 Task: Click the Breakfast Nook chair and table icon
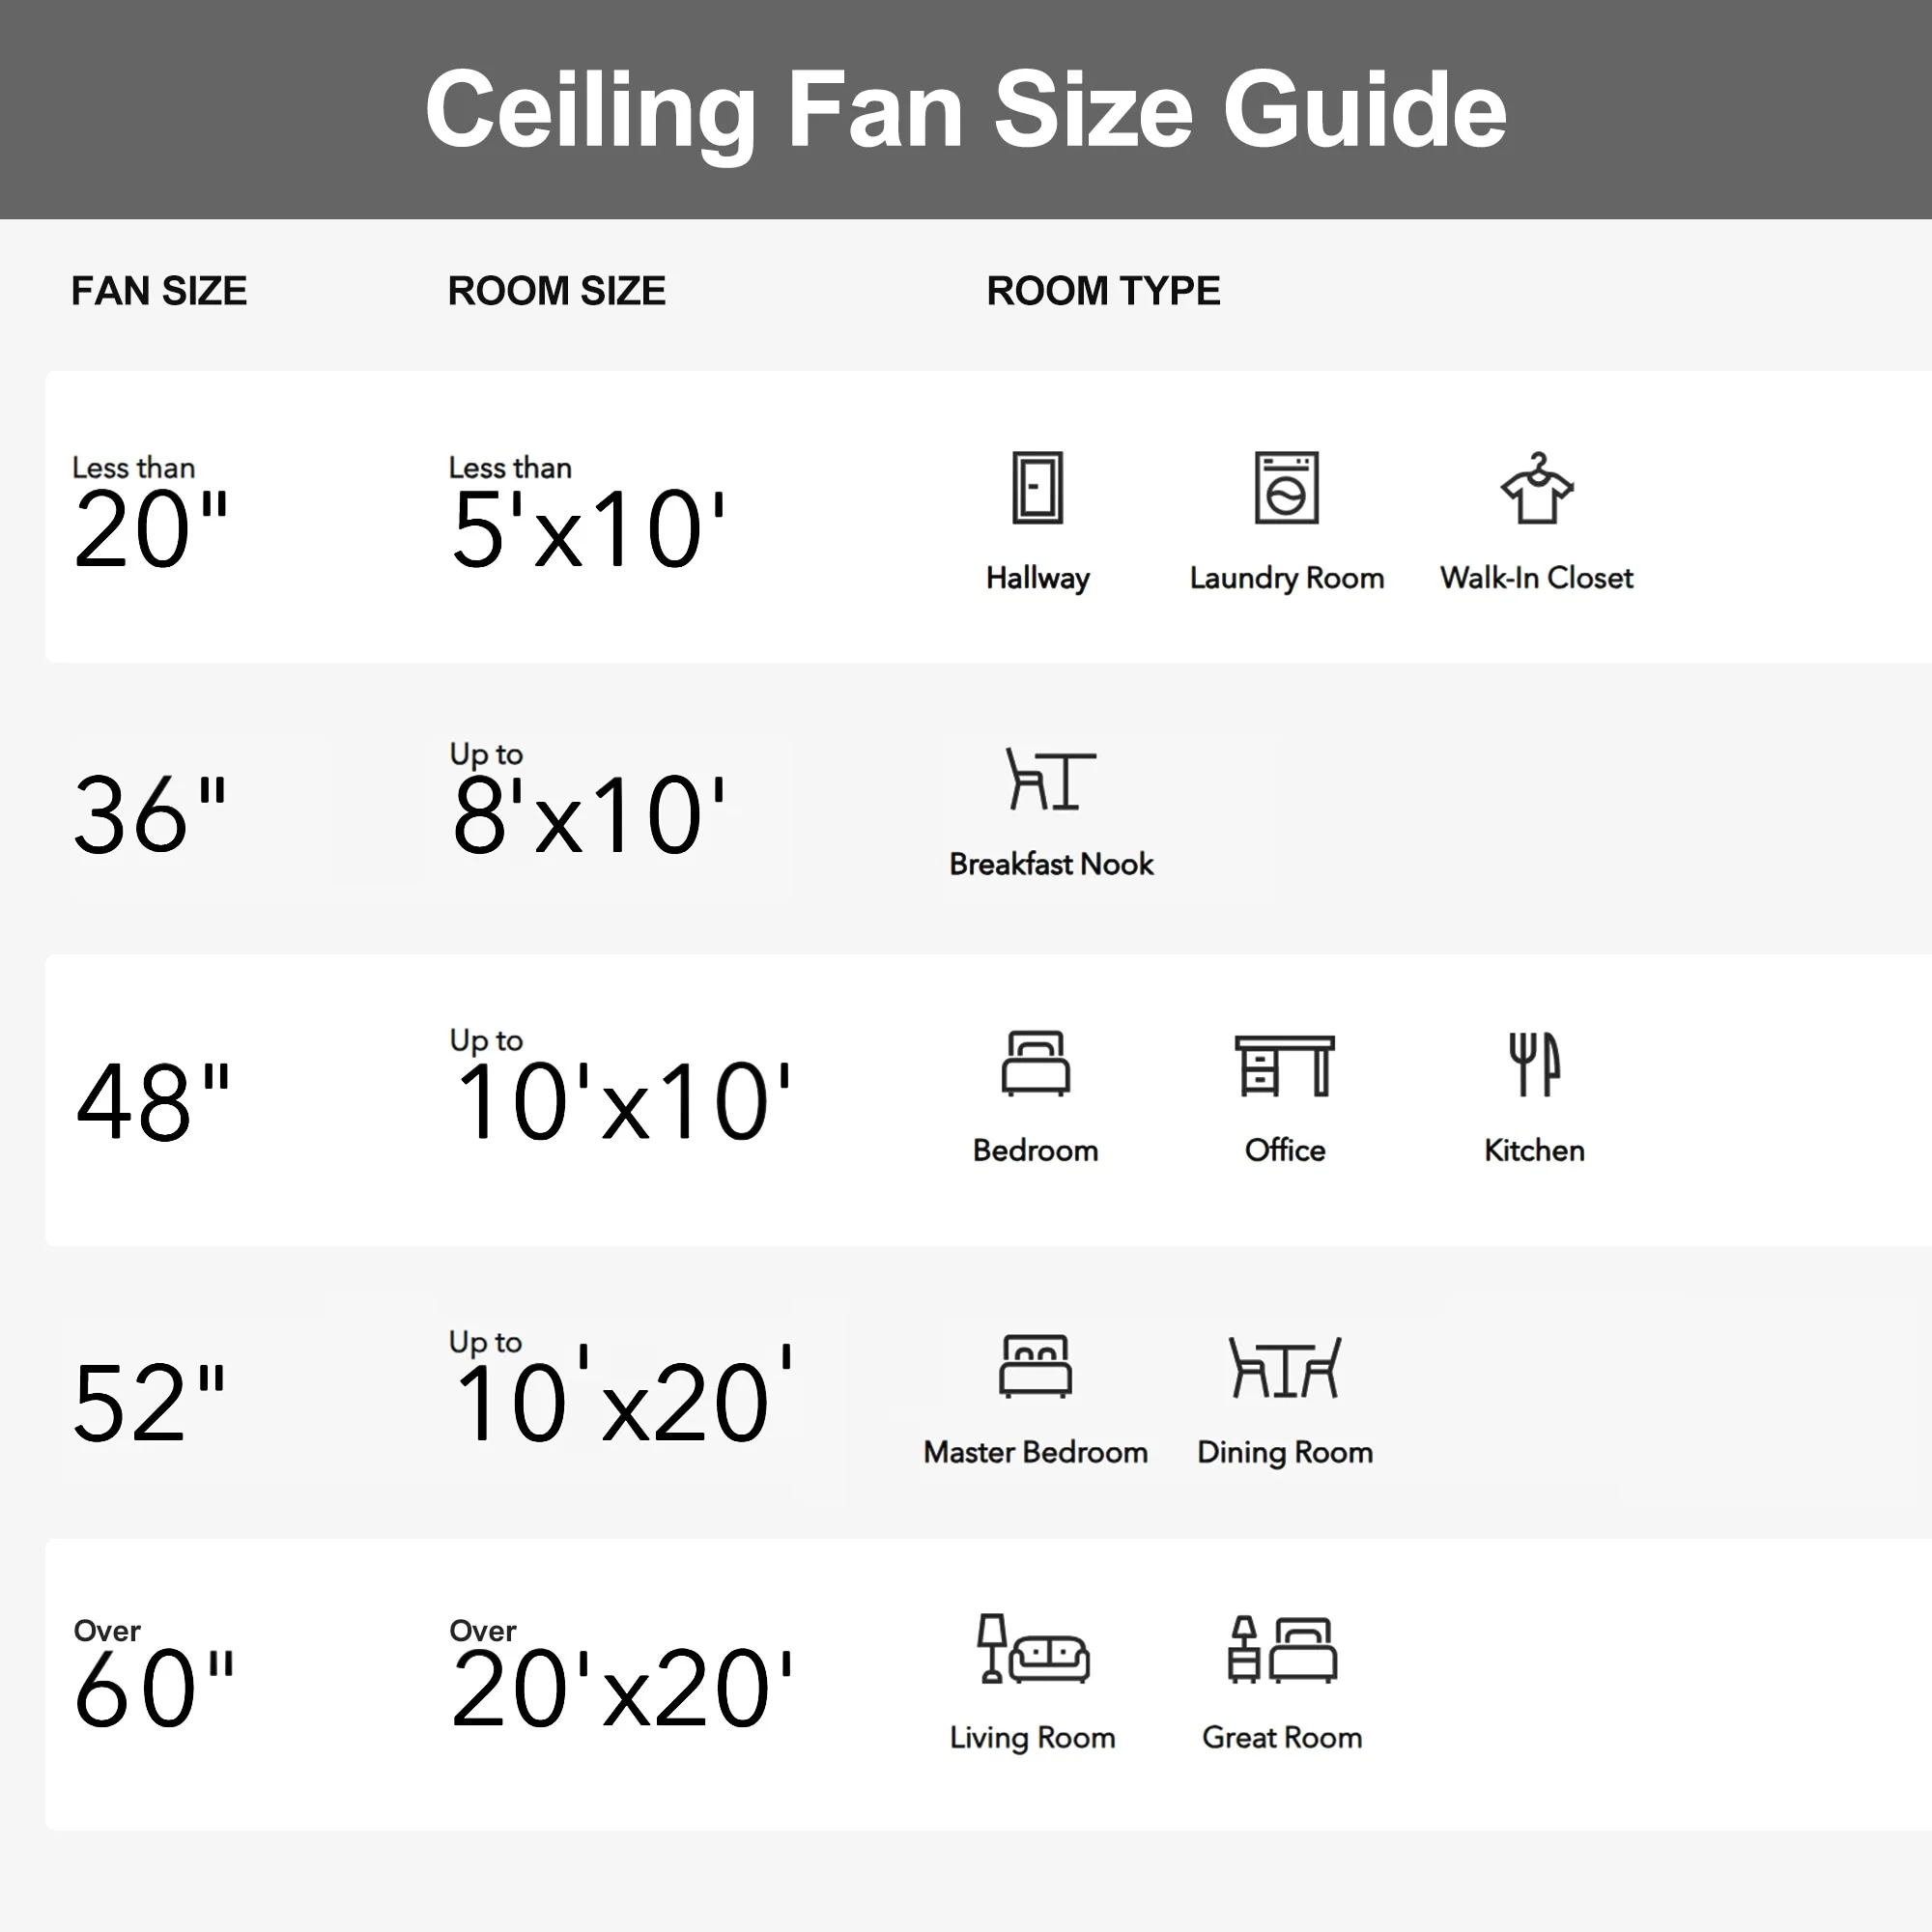click(1050, 779)
